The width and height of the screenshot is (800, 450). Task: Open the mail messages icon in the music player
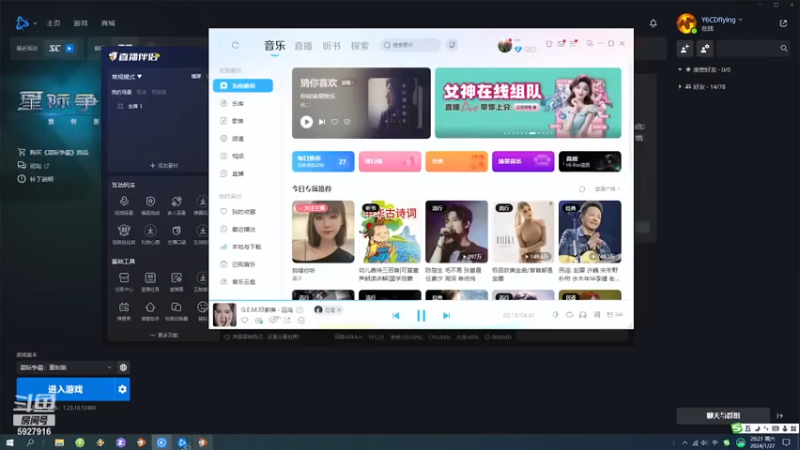click(x=561, y=44)
